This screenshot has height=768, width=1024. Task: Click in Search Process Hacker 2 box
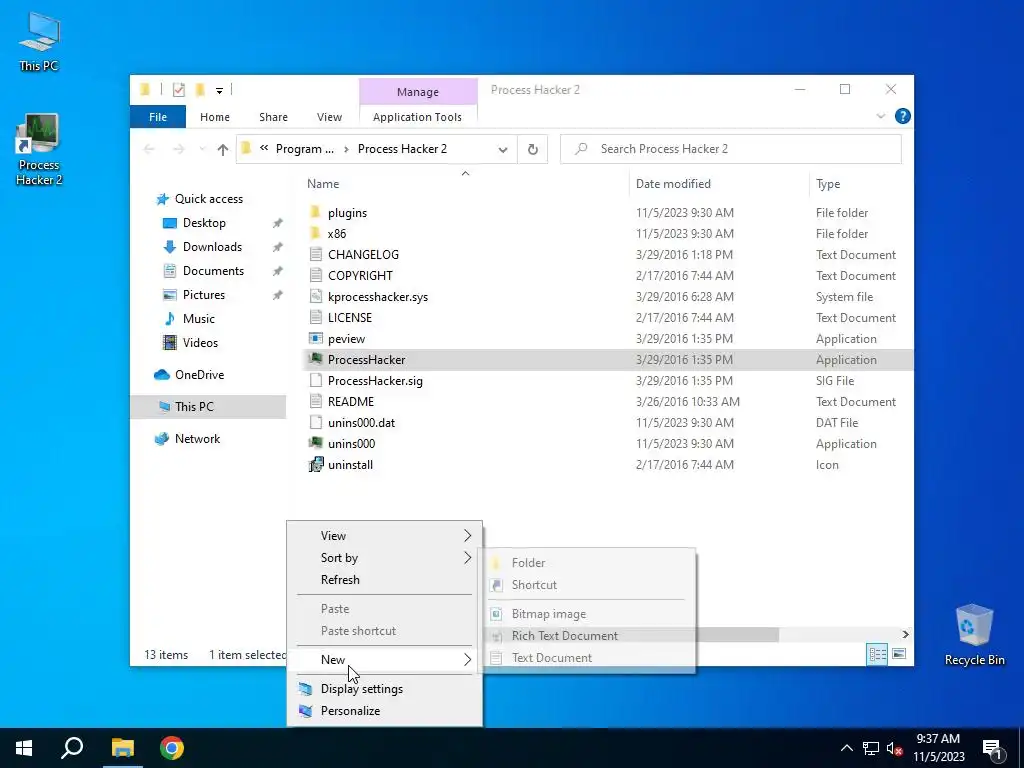click(x=731, y=149)
